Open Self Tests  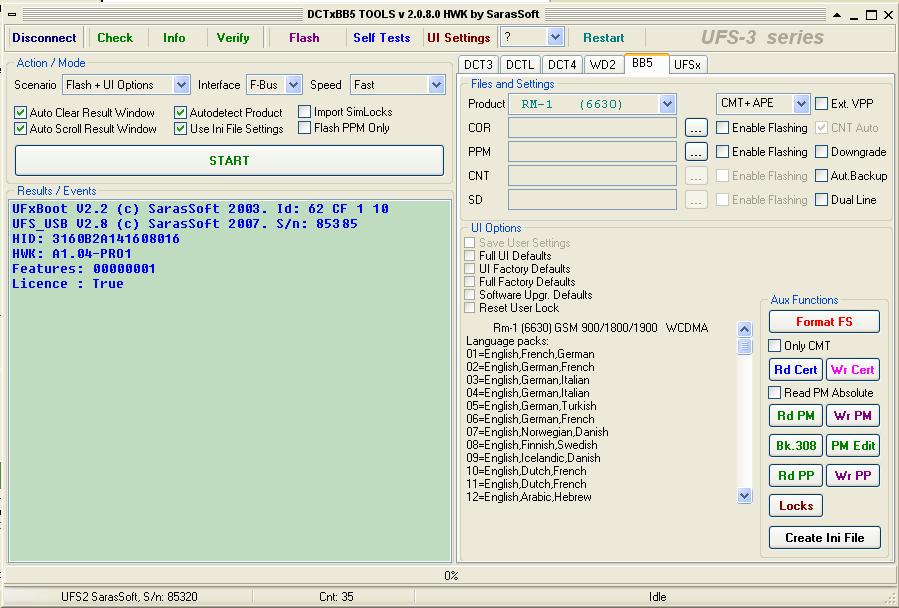click(x=381, y=38)
